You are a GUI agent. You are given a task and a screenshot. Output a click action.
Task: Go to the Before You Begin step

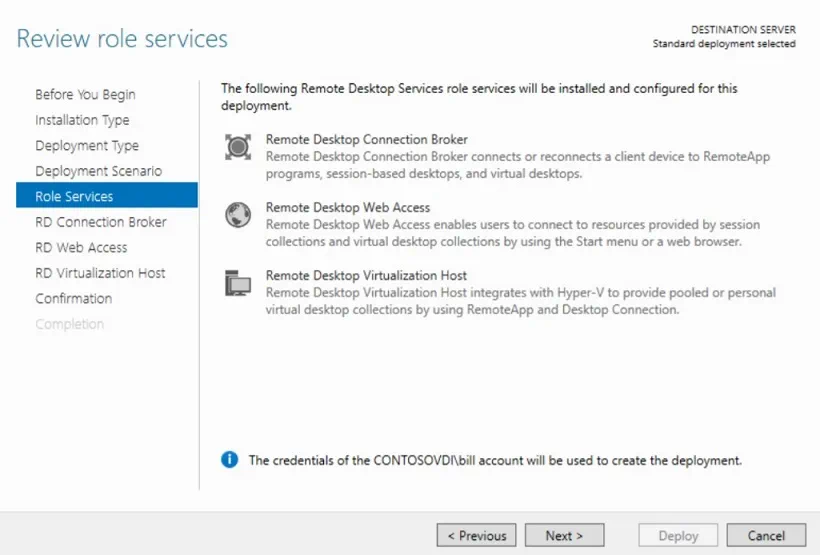pos(85,94)
